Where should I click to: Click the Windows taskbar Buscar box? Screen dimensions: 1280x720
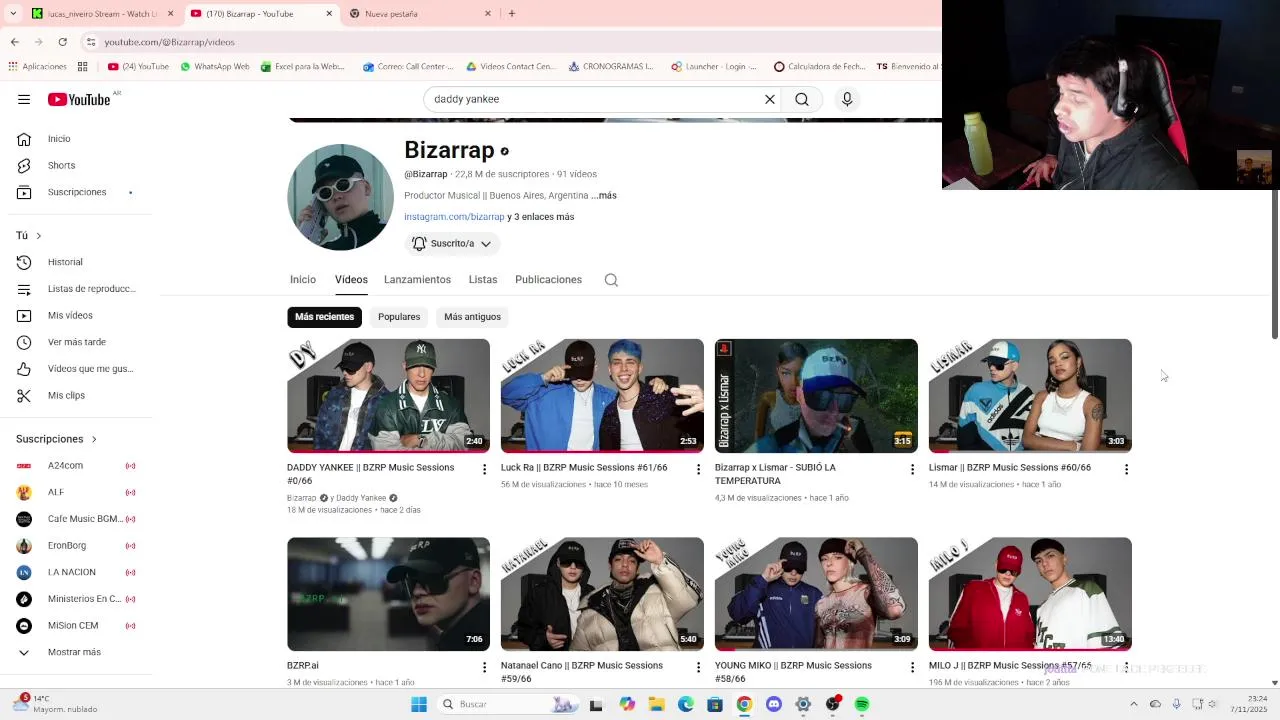coord(510,704)
